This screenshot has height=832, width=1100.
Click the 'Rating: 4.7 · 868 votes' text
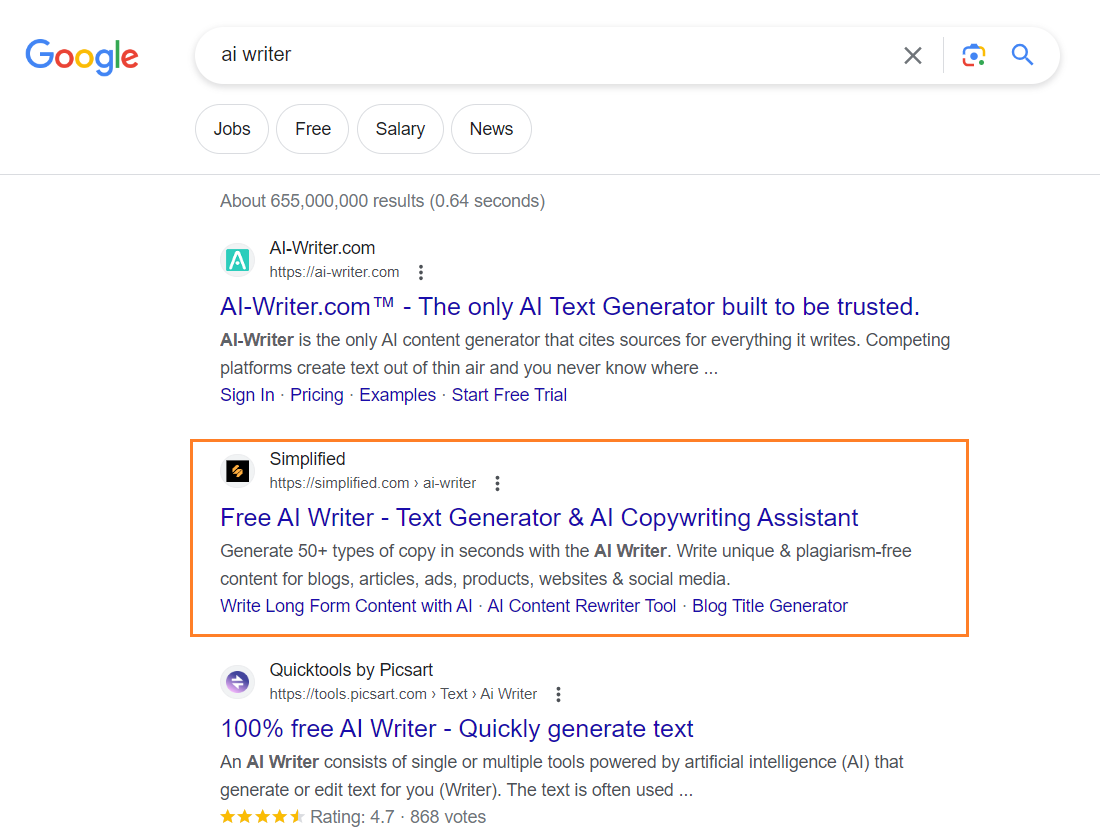[398, 817]
